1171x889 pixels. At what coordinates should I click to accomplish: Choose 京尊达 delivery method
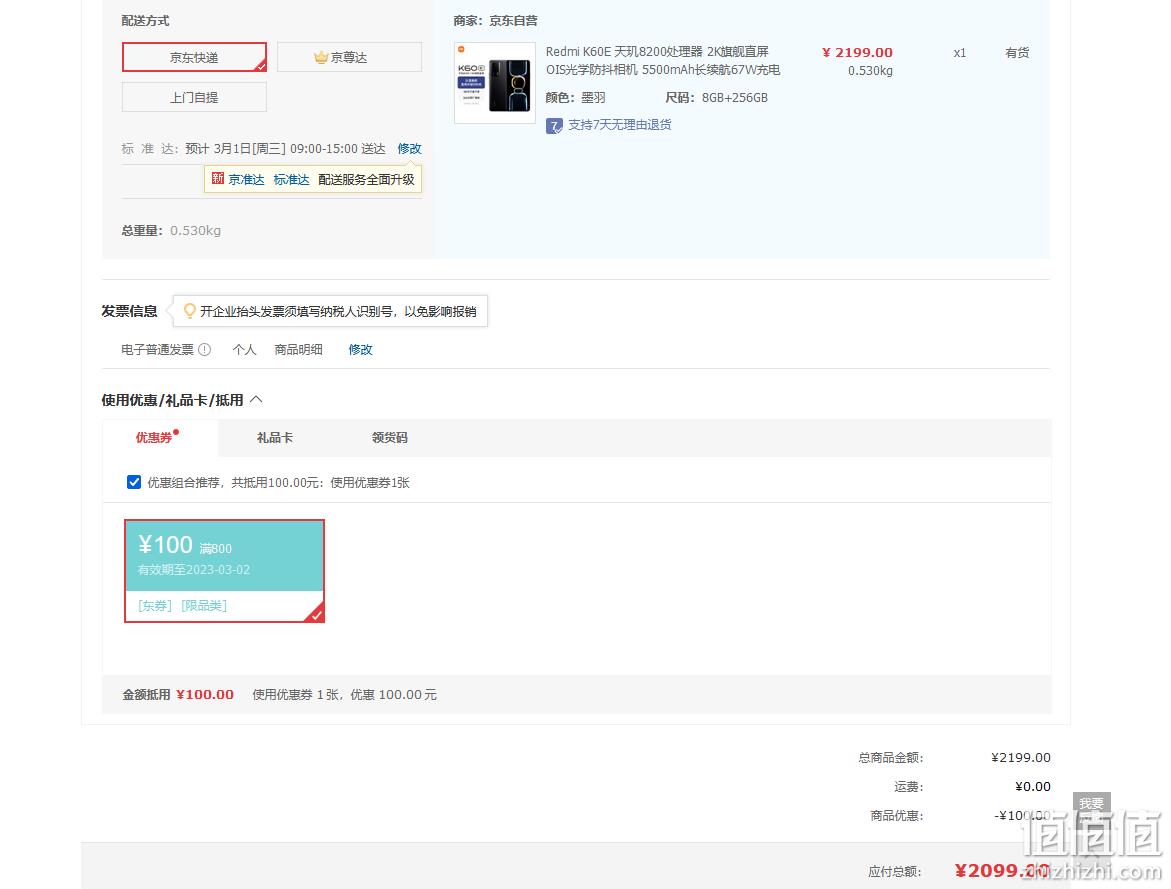(x=350, y=58)
